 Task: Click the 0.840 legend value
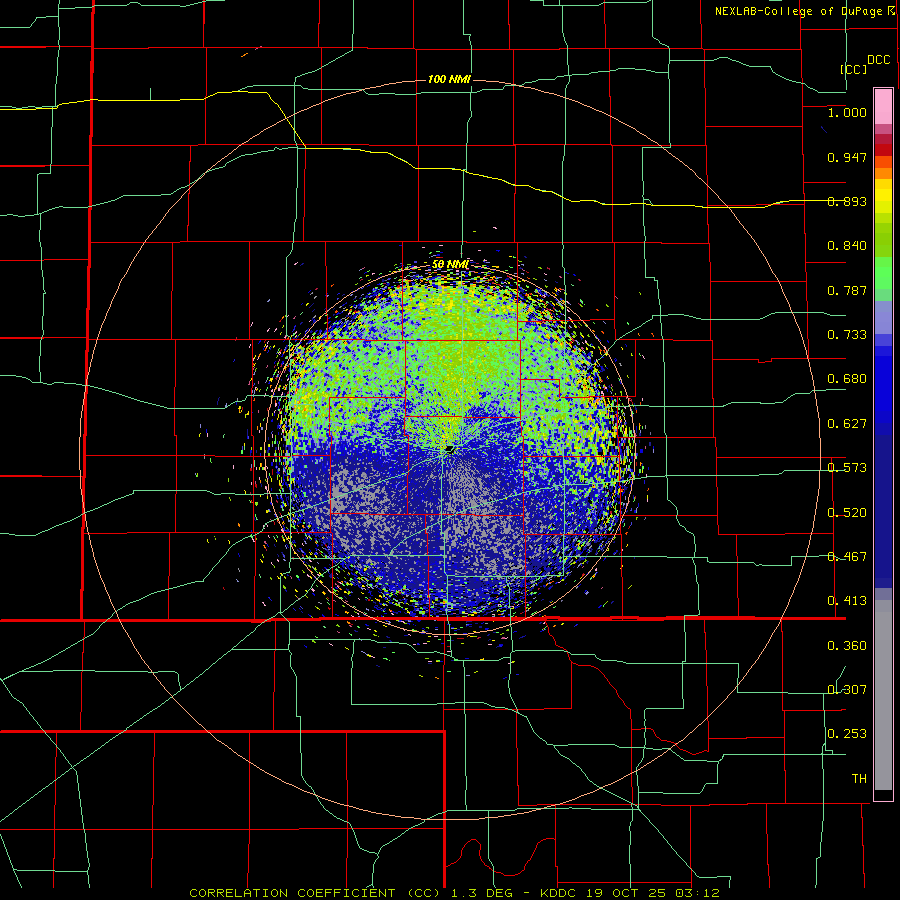click(x=847, y=246)
